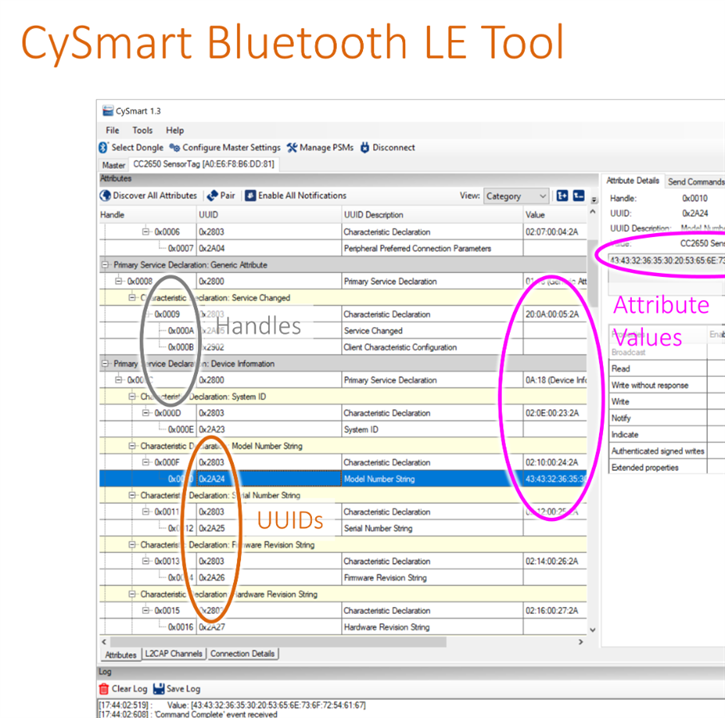Select the highlighted Model Number String row
725x718 pixels.
click(343, 479)
